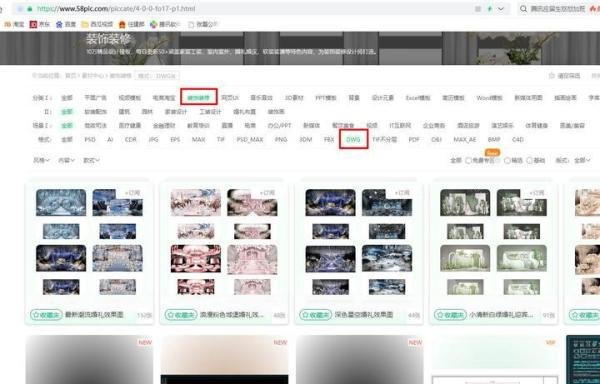Choose MAX_AE format filter
This screenshot has width=600, height=384.
click(x=465, y=140)
